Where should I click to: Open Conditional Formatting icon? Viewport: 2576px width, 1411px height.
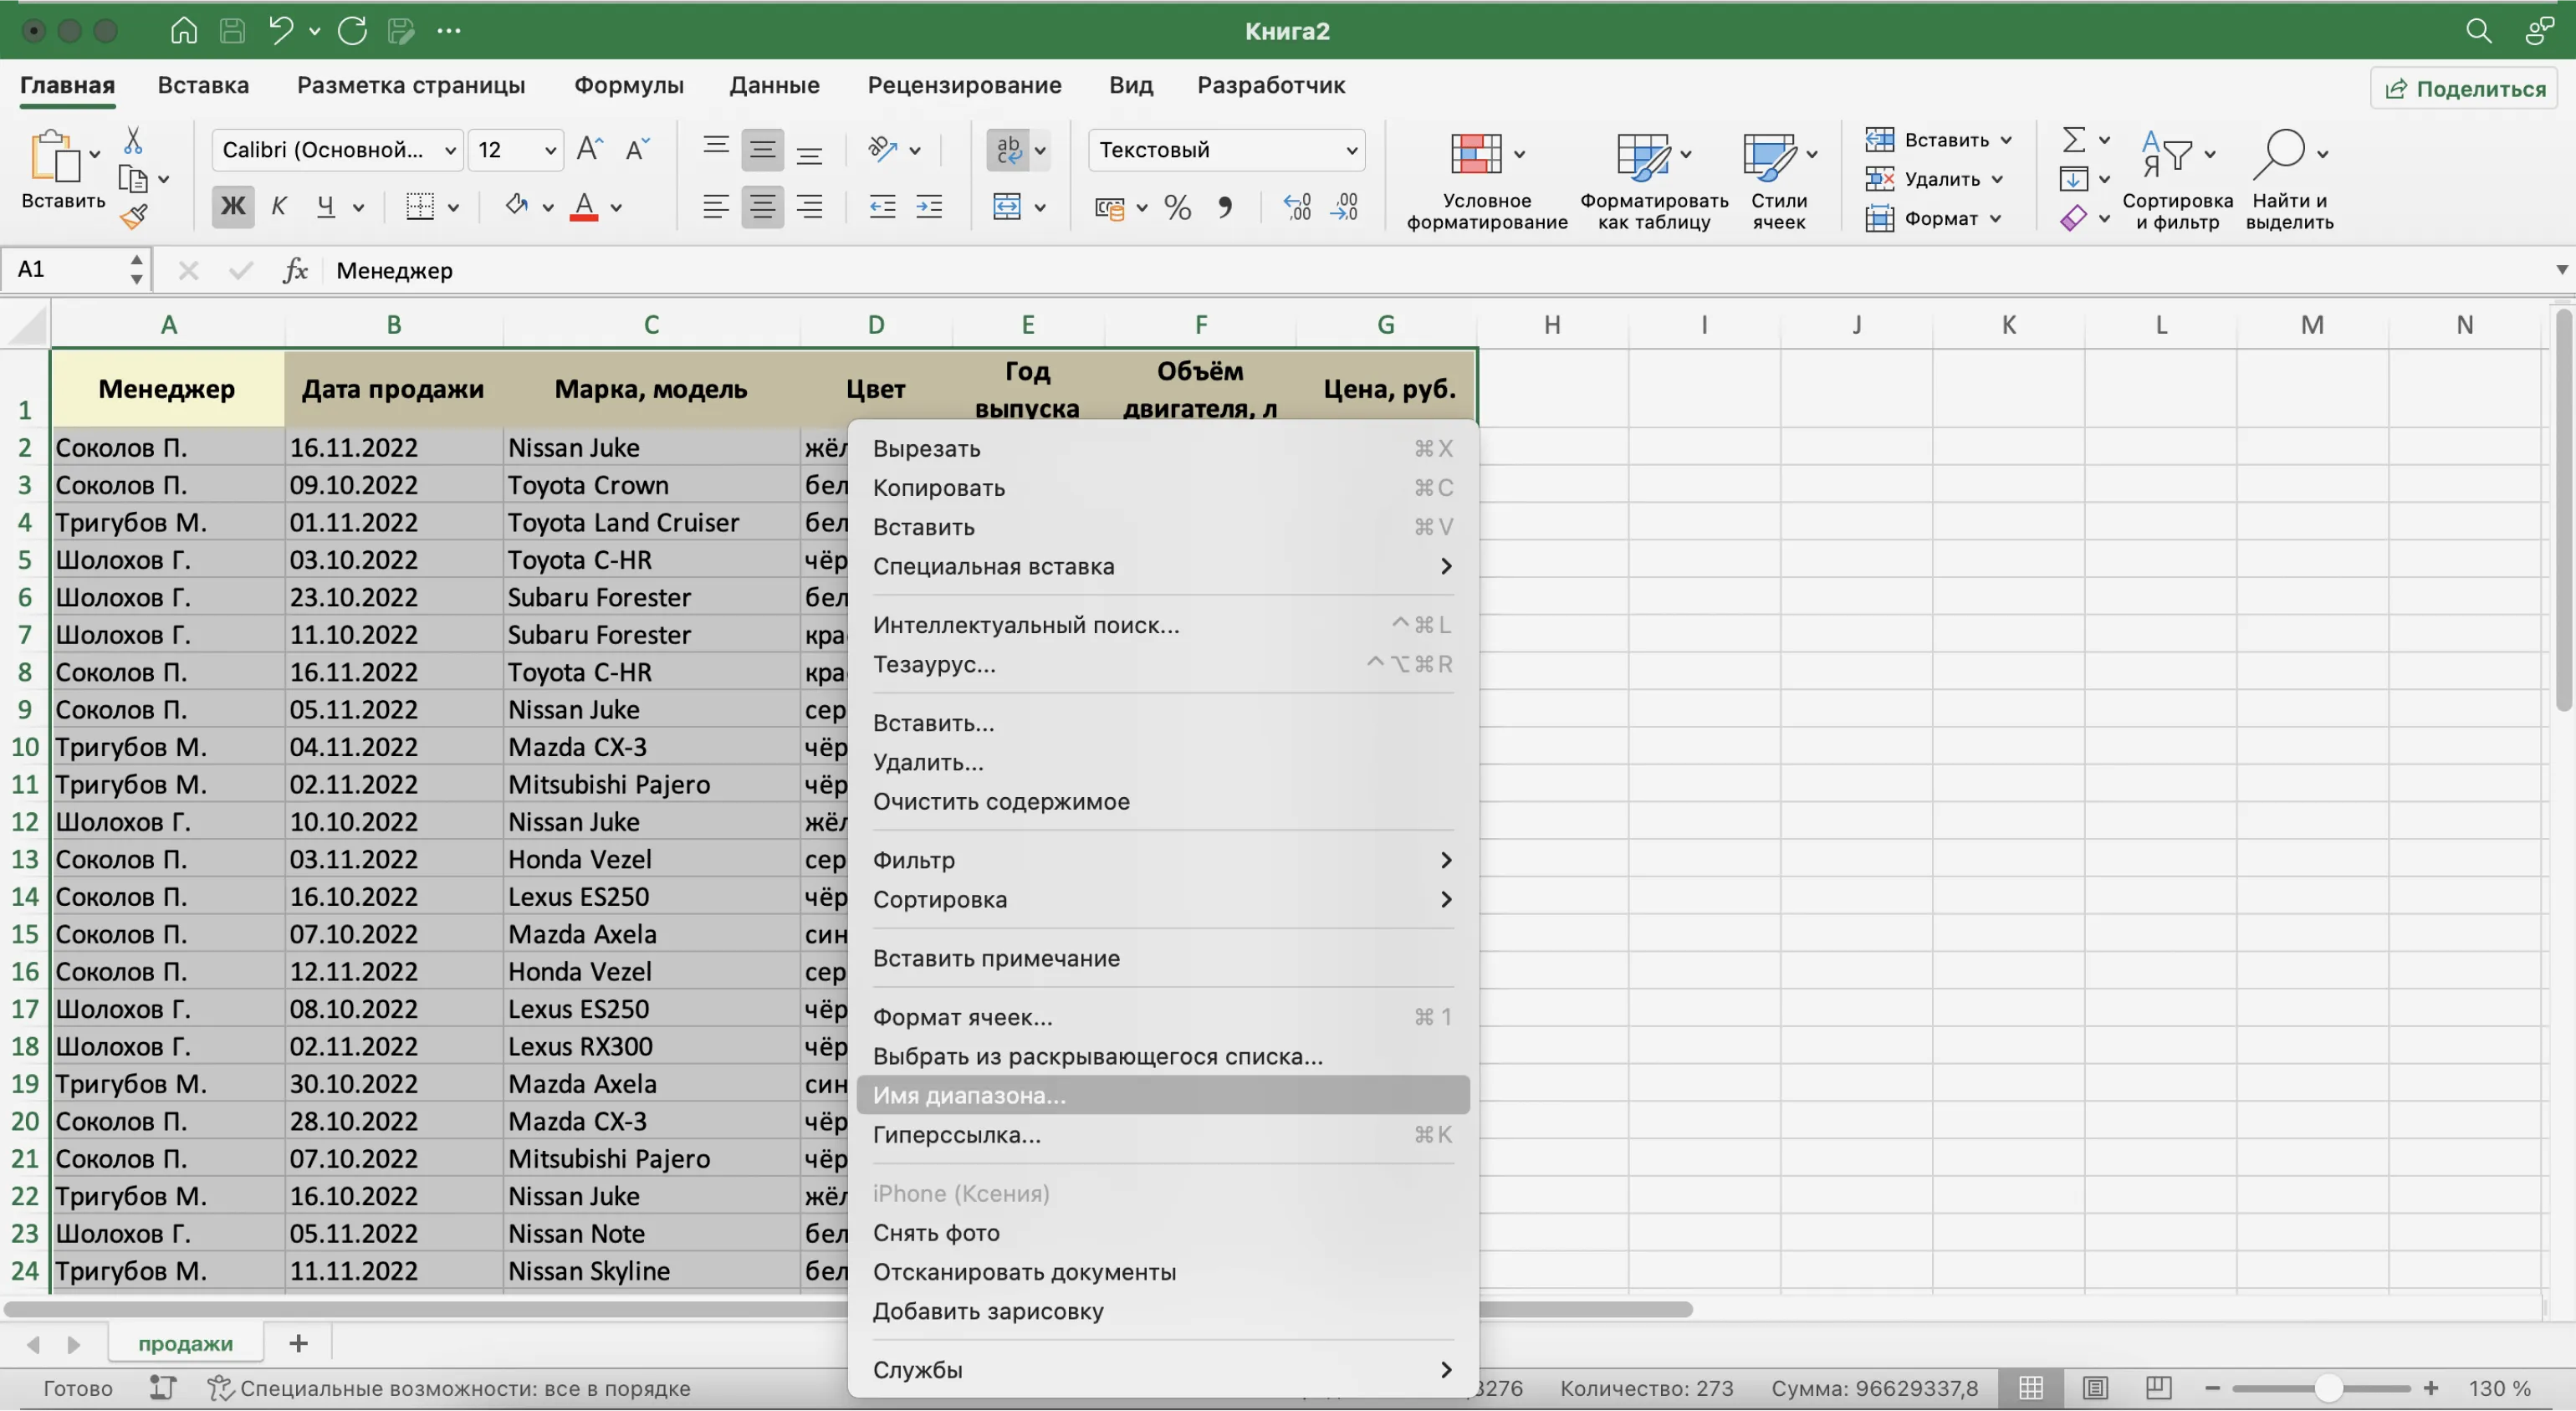click(1476, 155)
